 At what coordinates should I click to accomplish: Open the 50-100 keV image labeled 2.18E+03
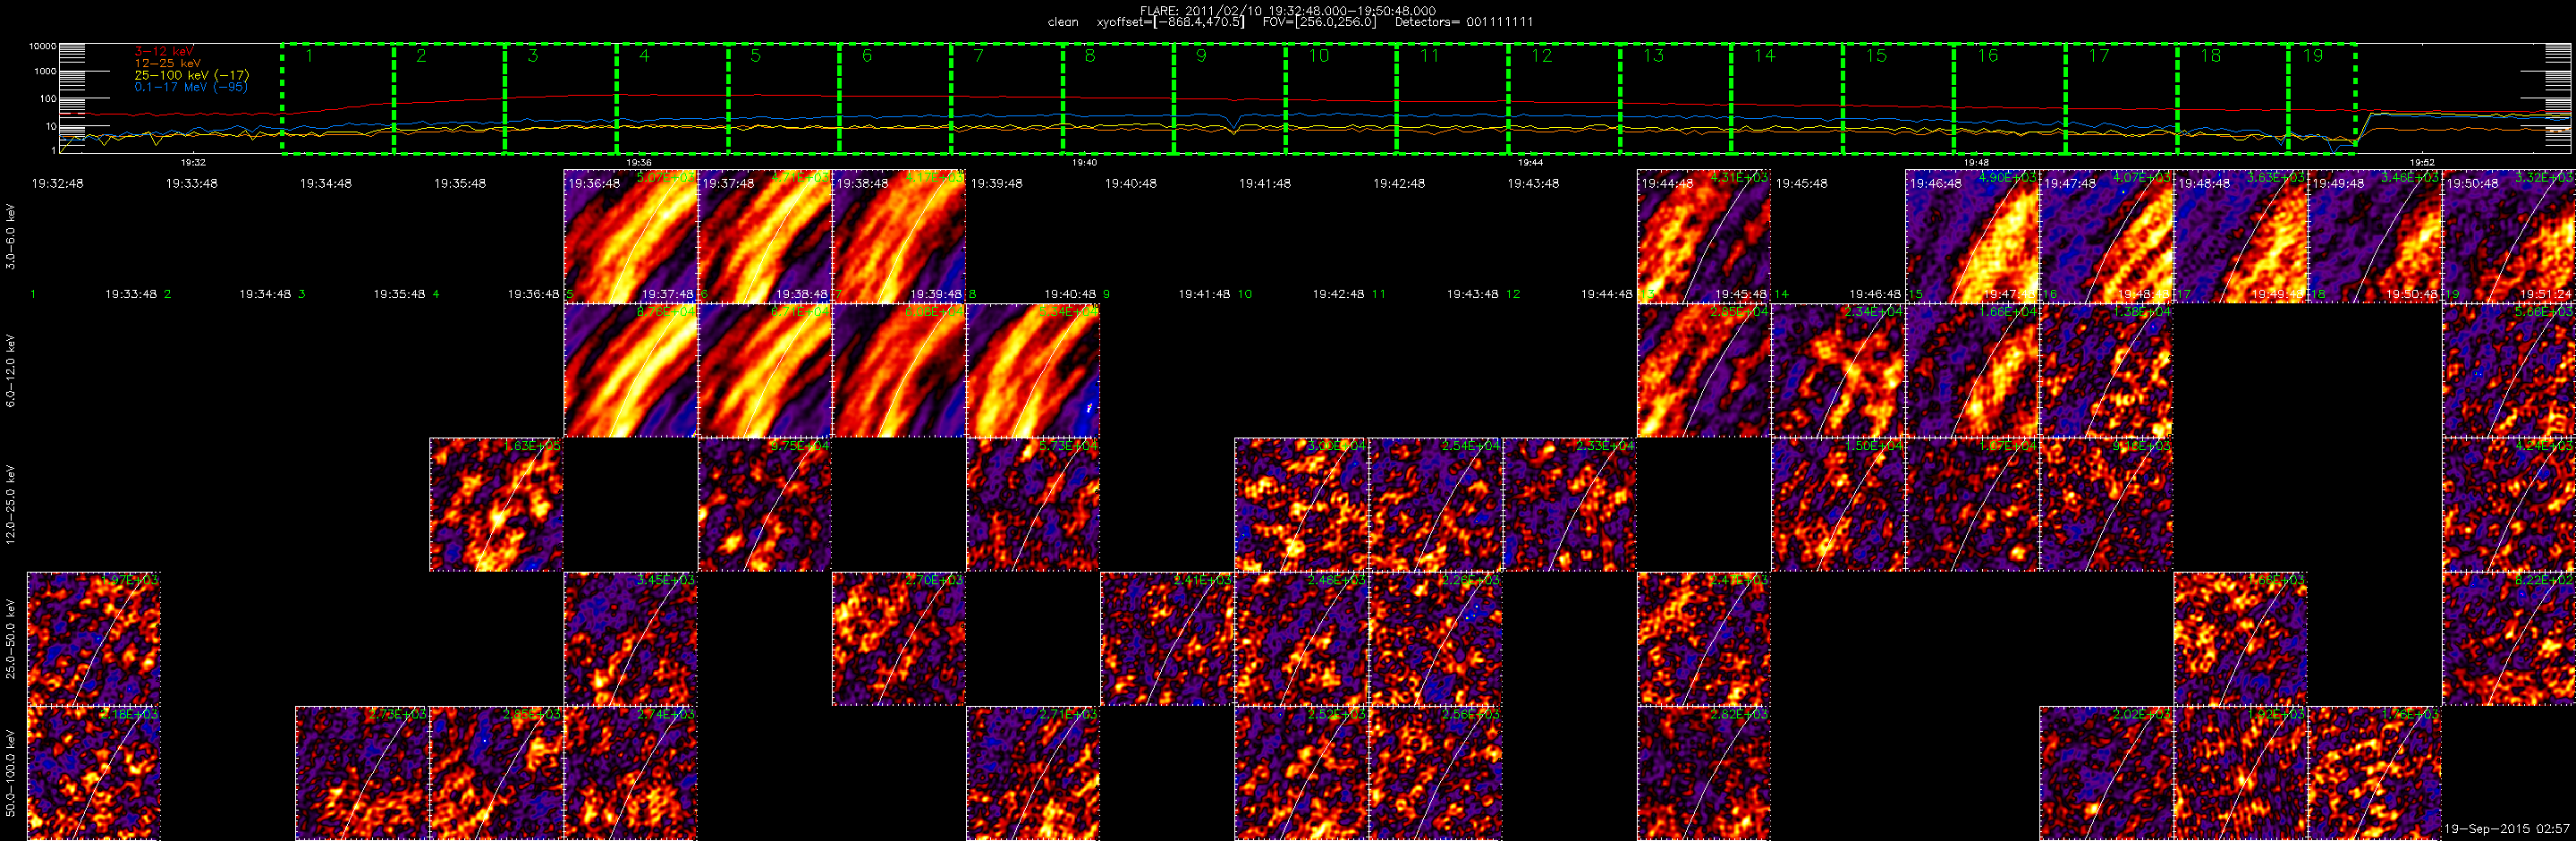93,773
